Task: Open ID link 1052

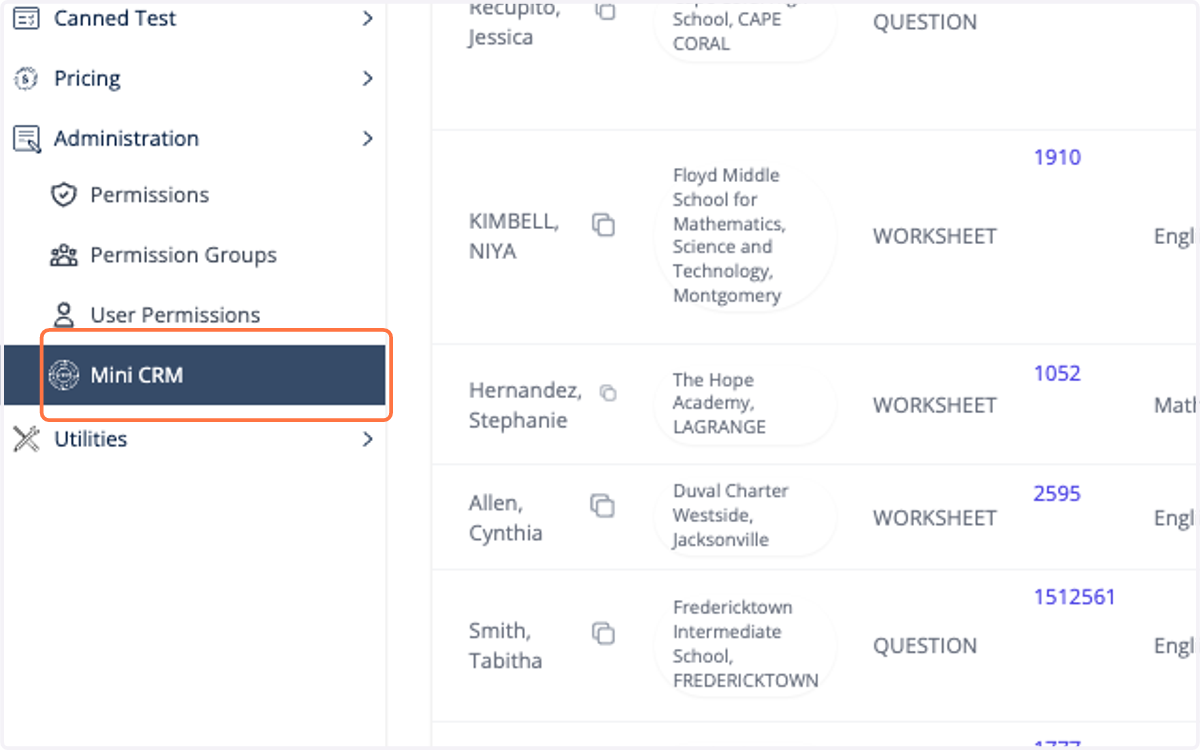Action: click(x=1057, y=373)
